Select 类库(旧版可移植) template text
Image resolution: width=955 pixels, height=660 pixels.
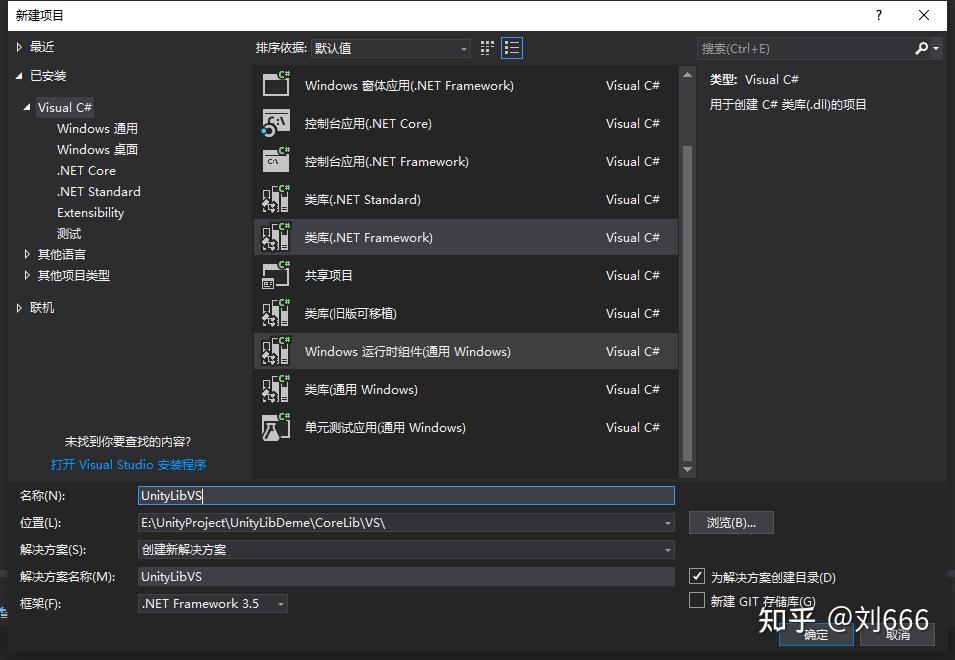pos(350,314)
